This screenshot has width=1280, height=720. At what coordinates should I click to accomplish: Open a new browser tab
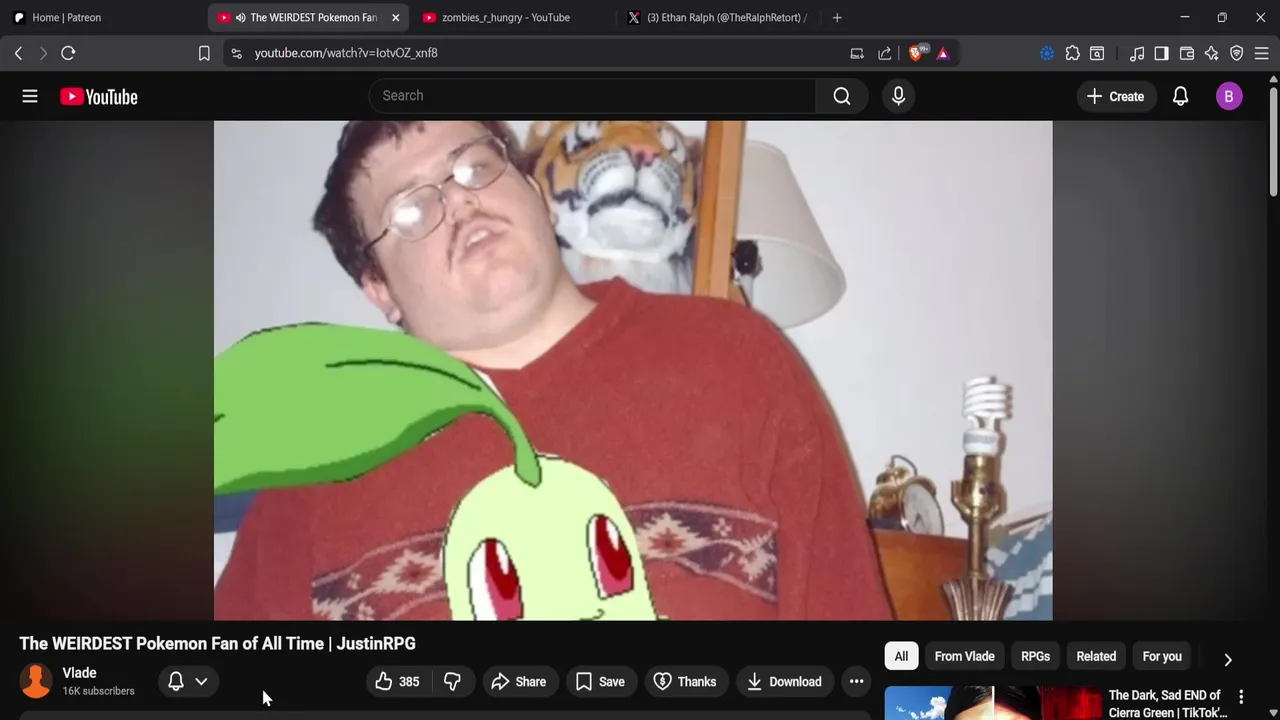837,17
